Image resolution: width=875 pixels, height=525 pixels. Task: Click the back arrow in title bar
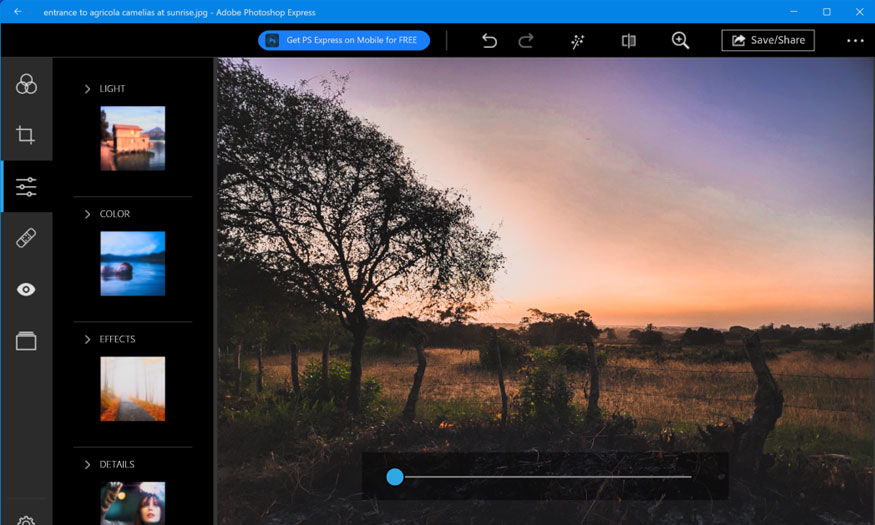tap(18, 12)
